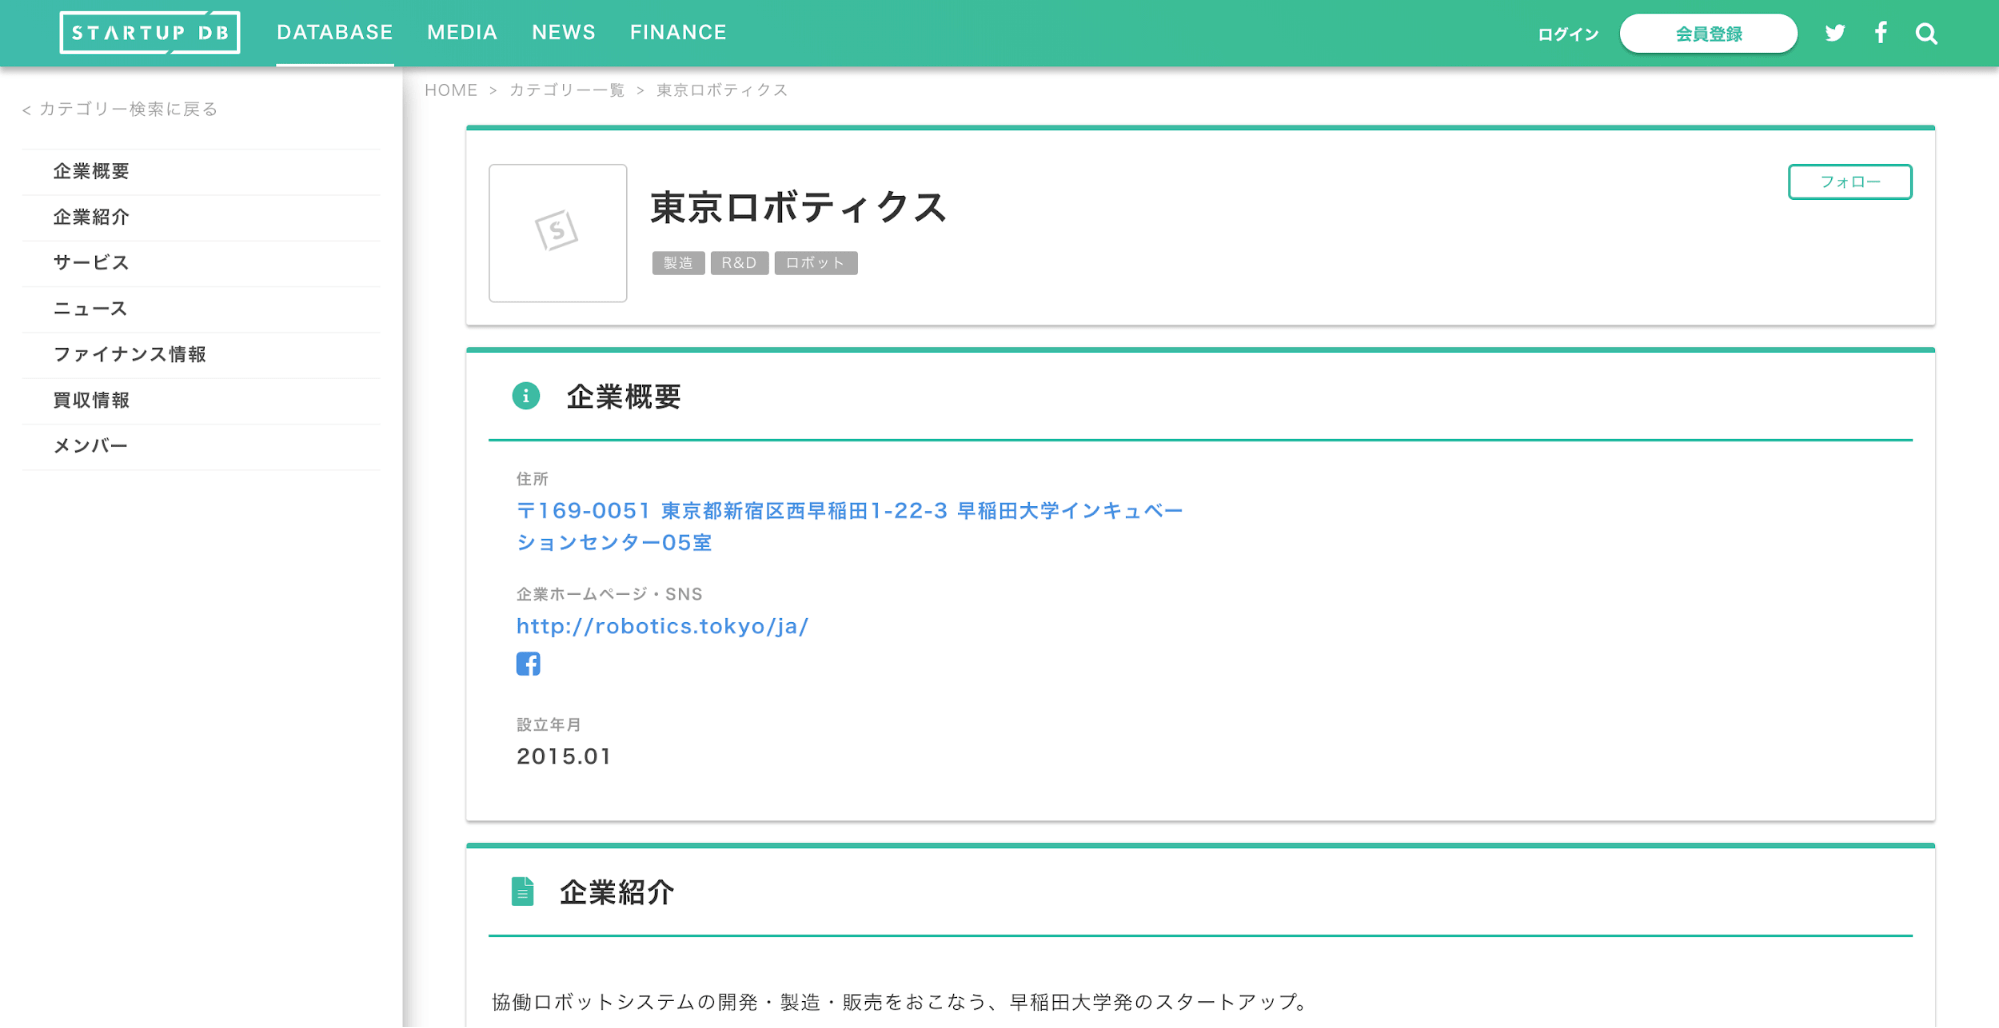The width and height of the screenshot is (1999, 1028).
Task: Open the Twitter icon in header
Action: 1835,33
